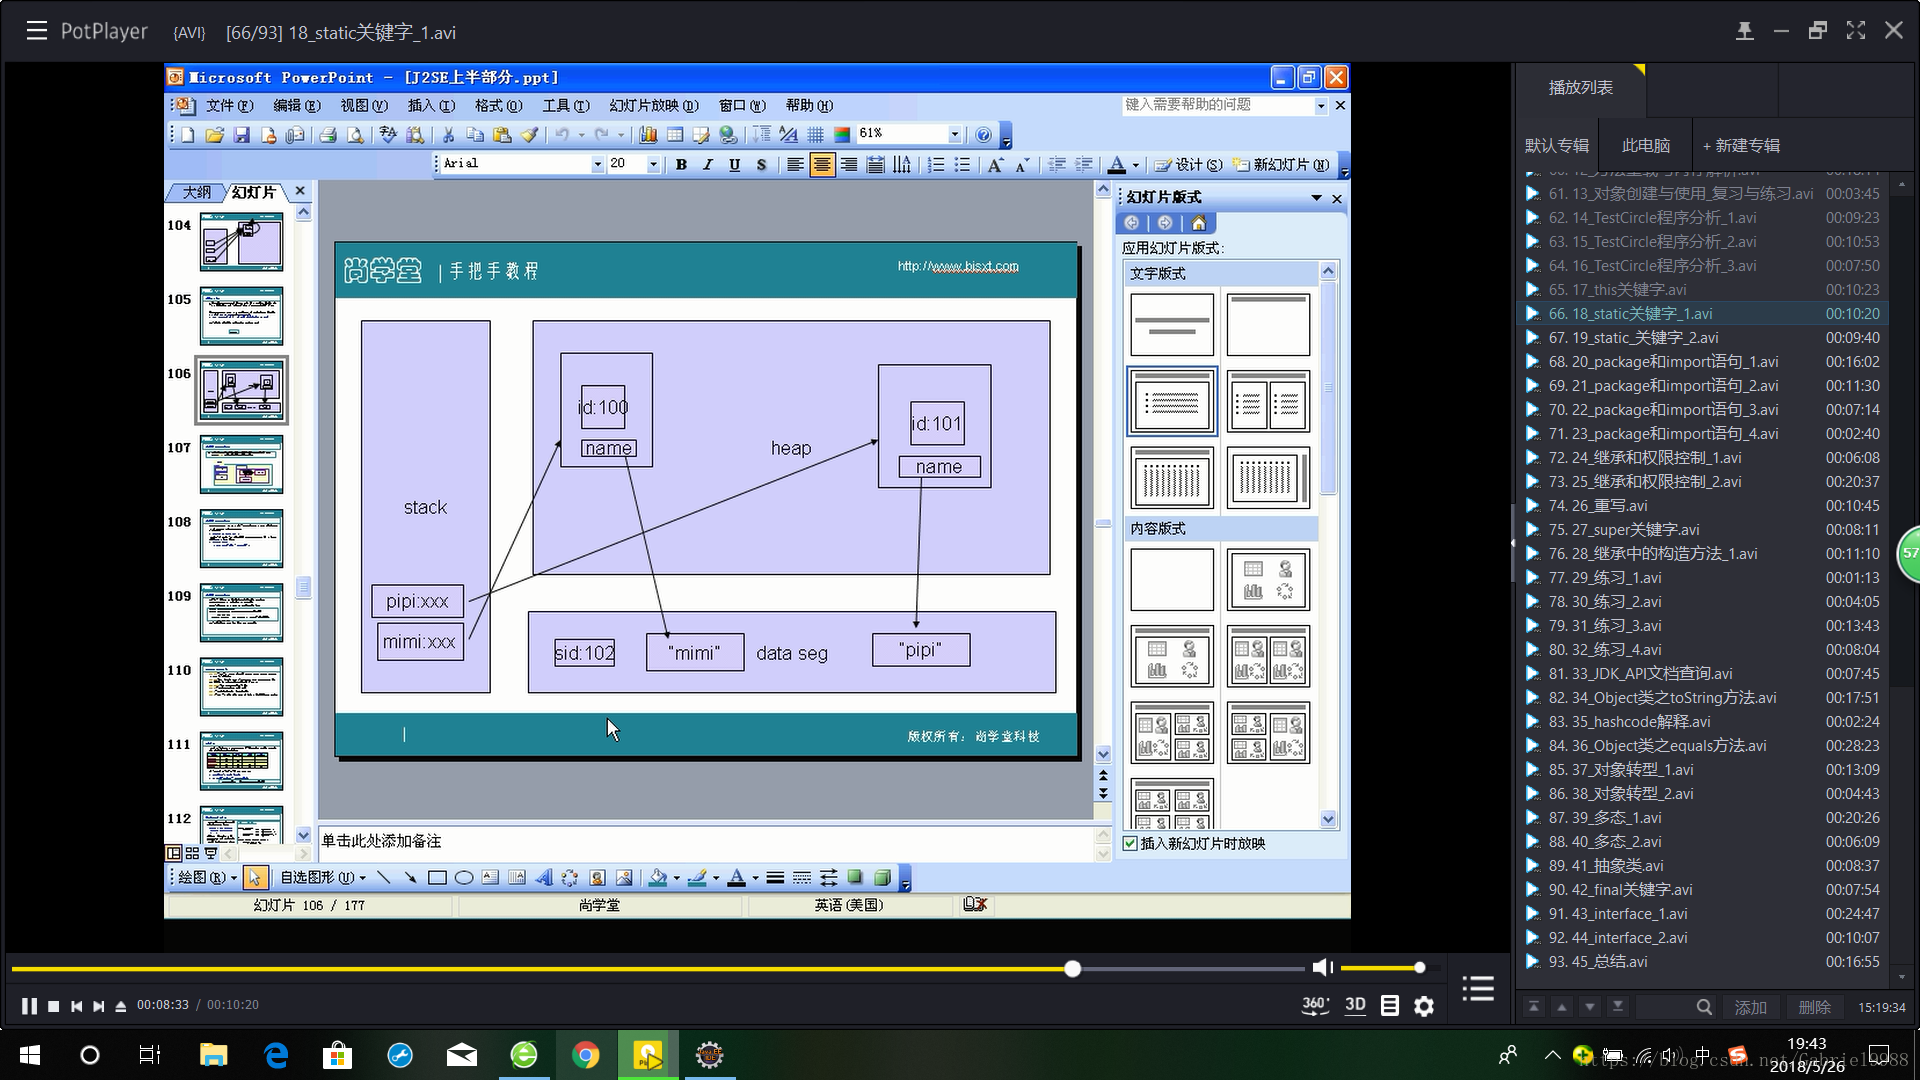Image resolution: width=1920 pixels, height=1080 pixels.
Task: Click the PowerPoint Help question icon
Action: [x=983, y=135]
